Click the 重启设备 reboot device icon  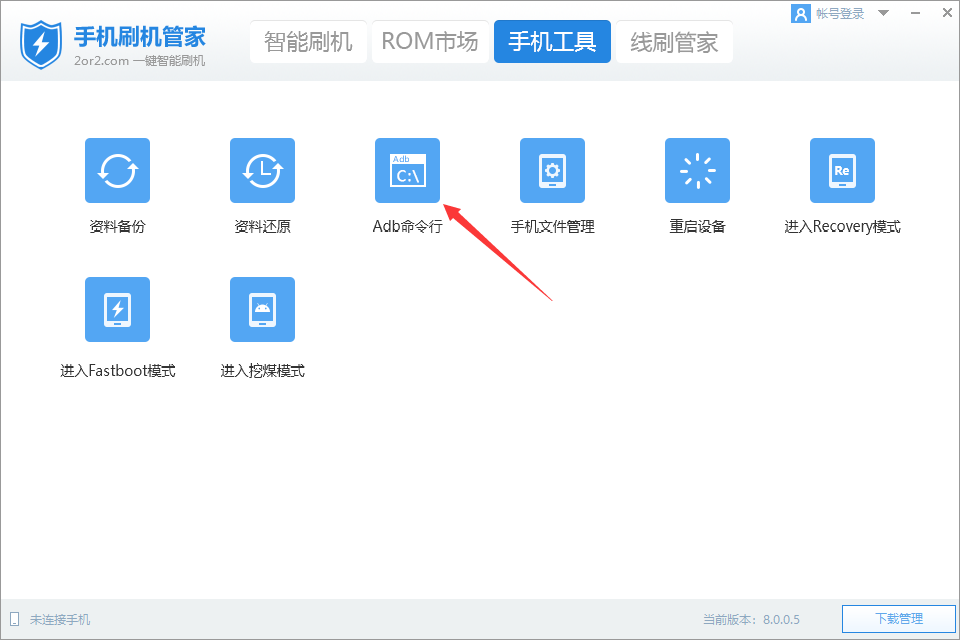(697, 171)
